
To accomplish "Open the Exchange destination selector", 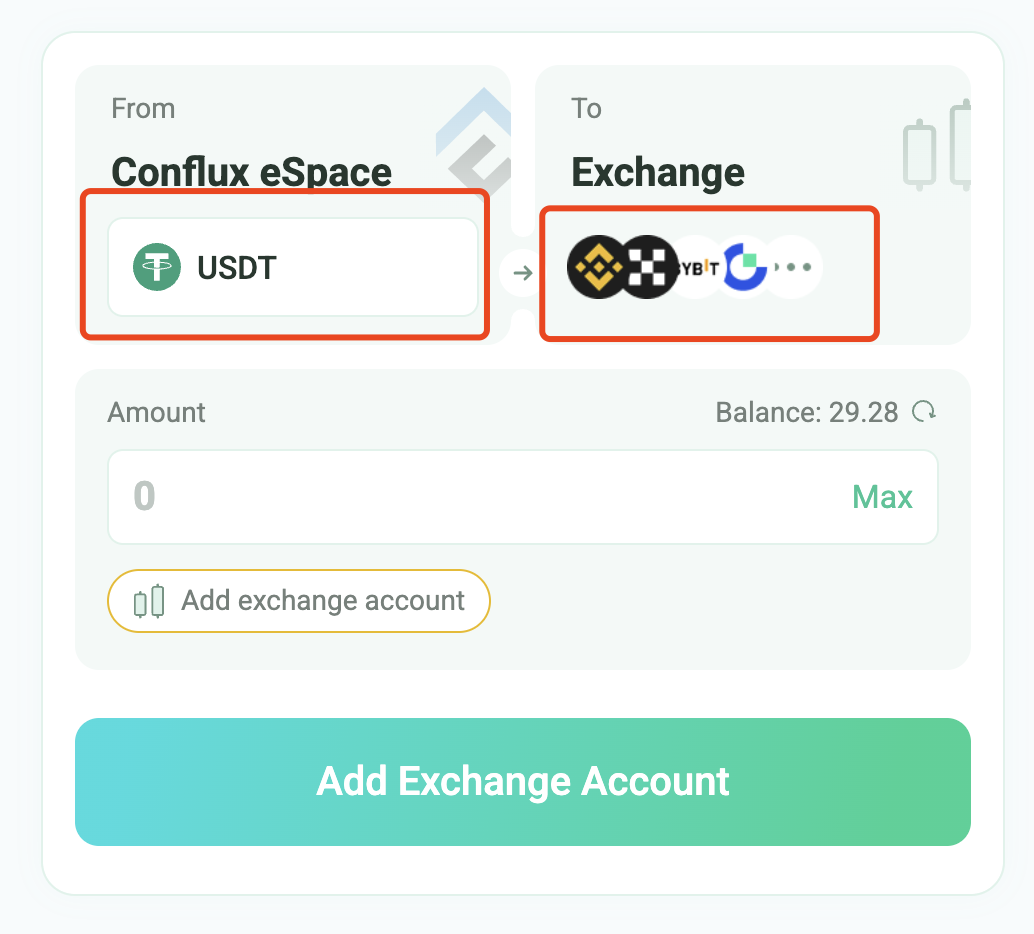I will (657, 173).
